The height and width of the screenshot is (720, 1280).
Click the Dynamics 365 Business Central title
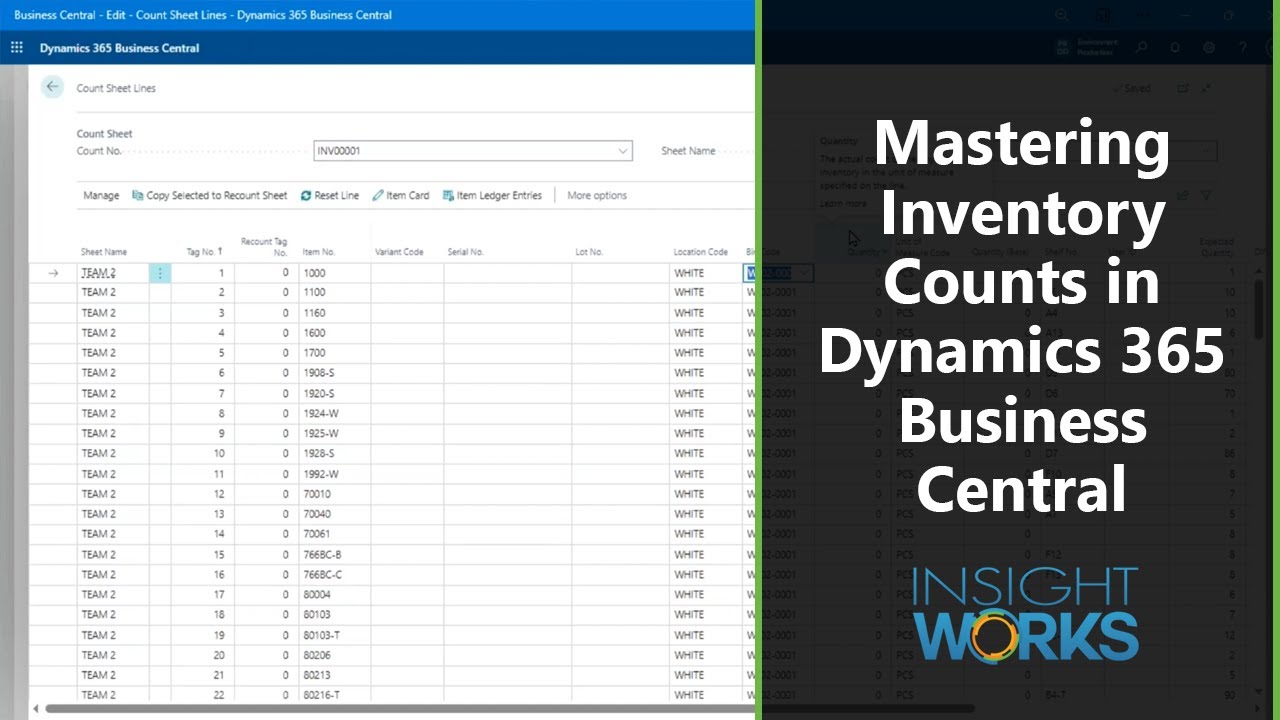[119, 48]
